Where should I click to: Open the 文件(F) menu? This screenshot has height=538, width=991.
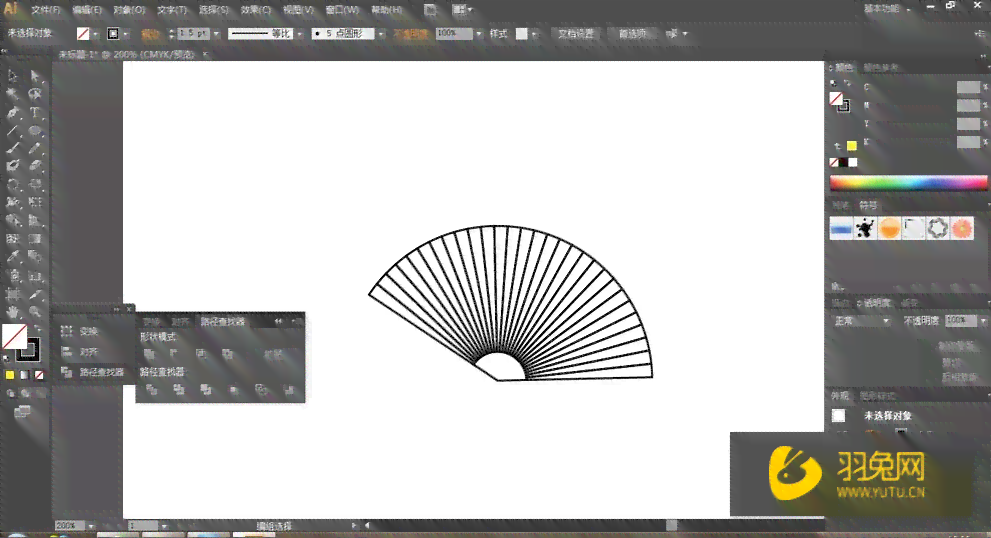(46, 10)
